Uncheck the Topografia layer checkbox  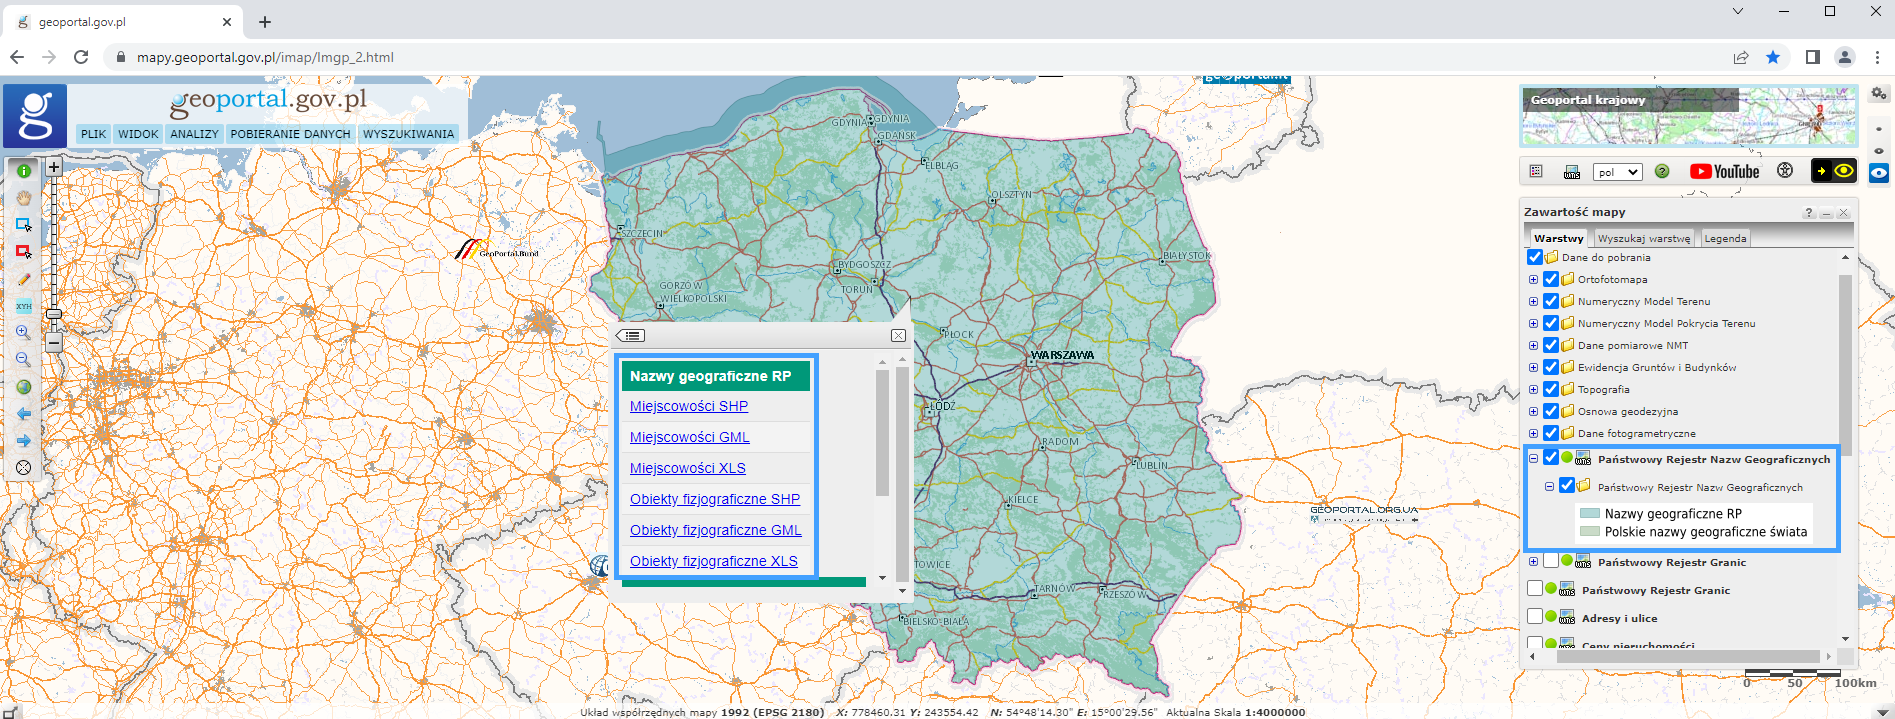point(1551,389)
